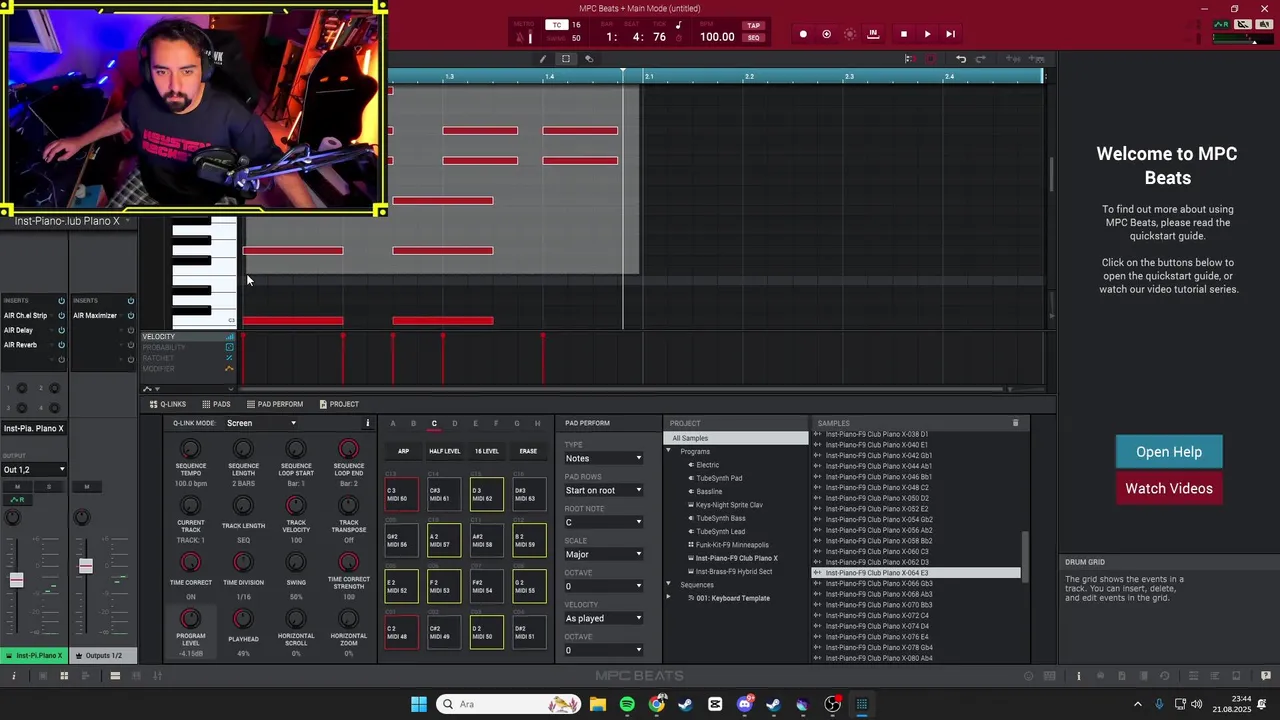This screenshot has height=720, width=1280.
Task: Select the eraser tool
Action: click(589, 59)
